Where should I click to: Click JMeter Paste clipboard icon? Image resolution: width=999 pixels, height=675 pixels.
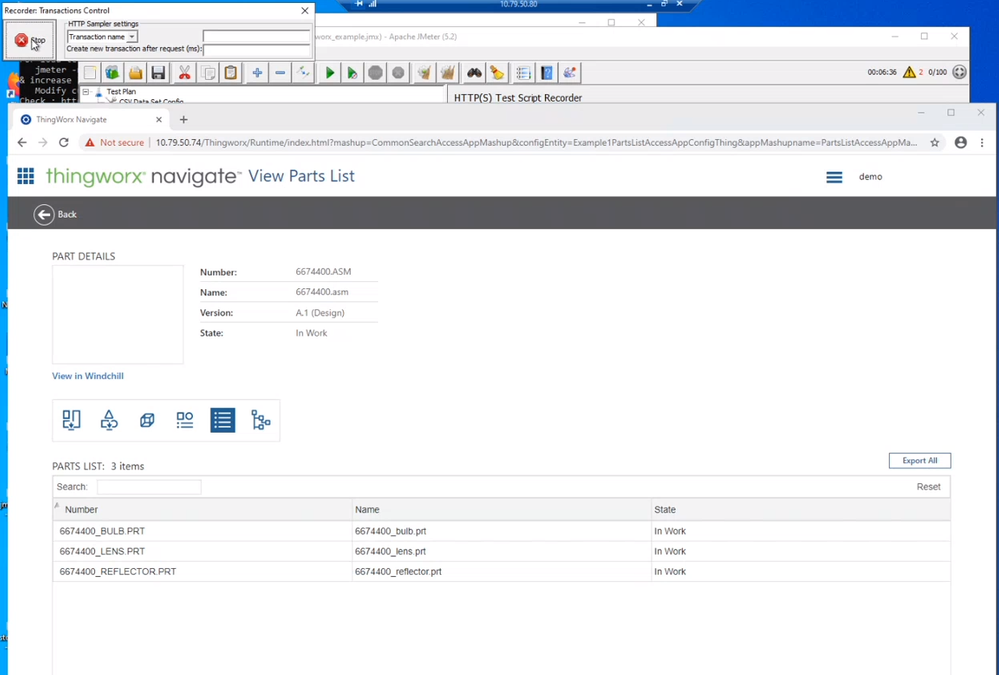[231, 73]
